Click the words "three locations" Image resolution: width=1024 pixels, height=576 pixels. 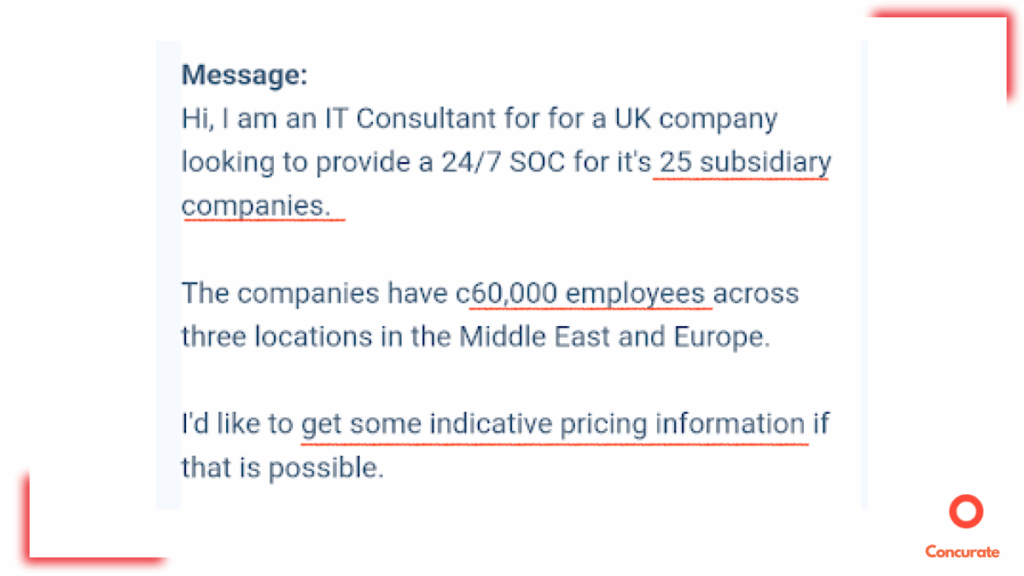point(277,337)
